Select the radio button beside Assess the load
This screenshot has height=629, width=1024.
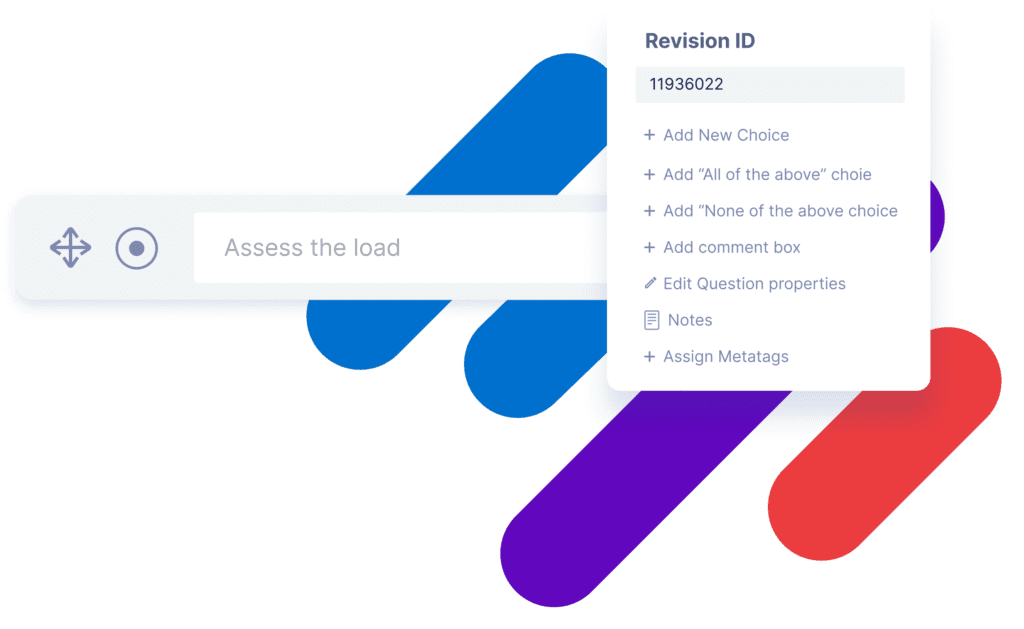137,248
